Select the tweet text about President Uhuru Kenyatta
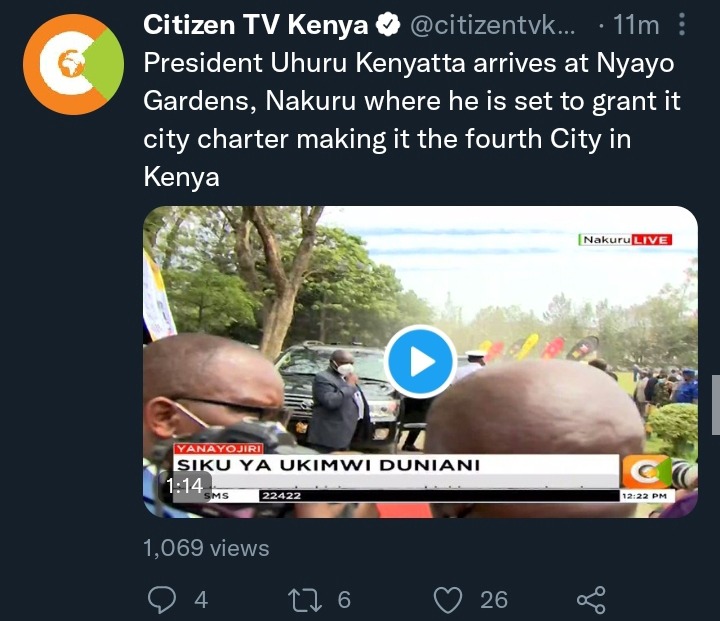The image size is (720, 621). click(411, 119)
